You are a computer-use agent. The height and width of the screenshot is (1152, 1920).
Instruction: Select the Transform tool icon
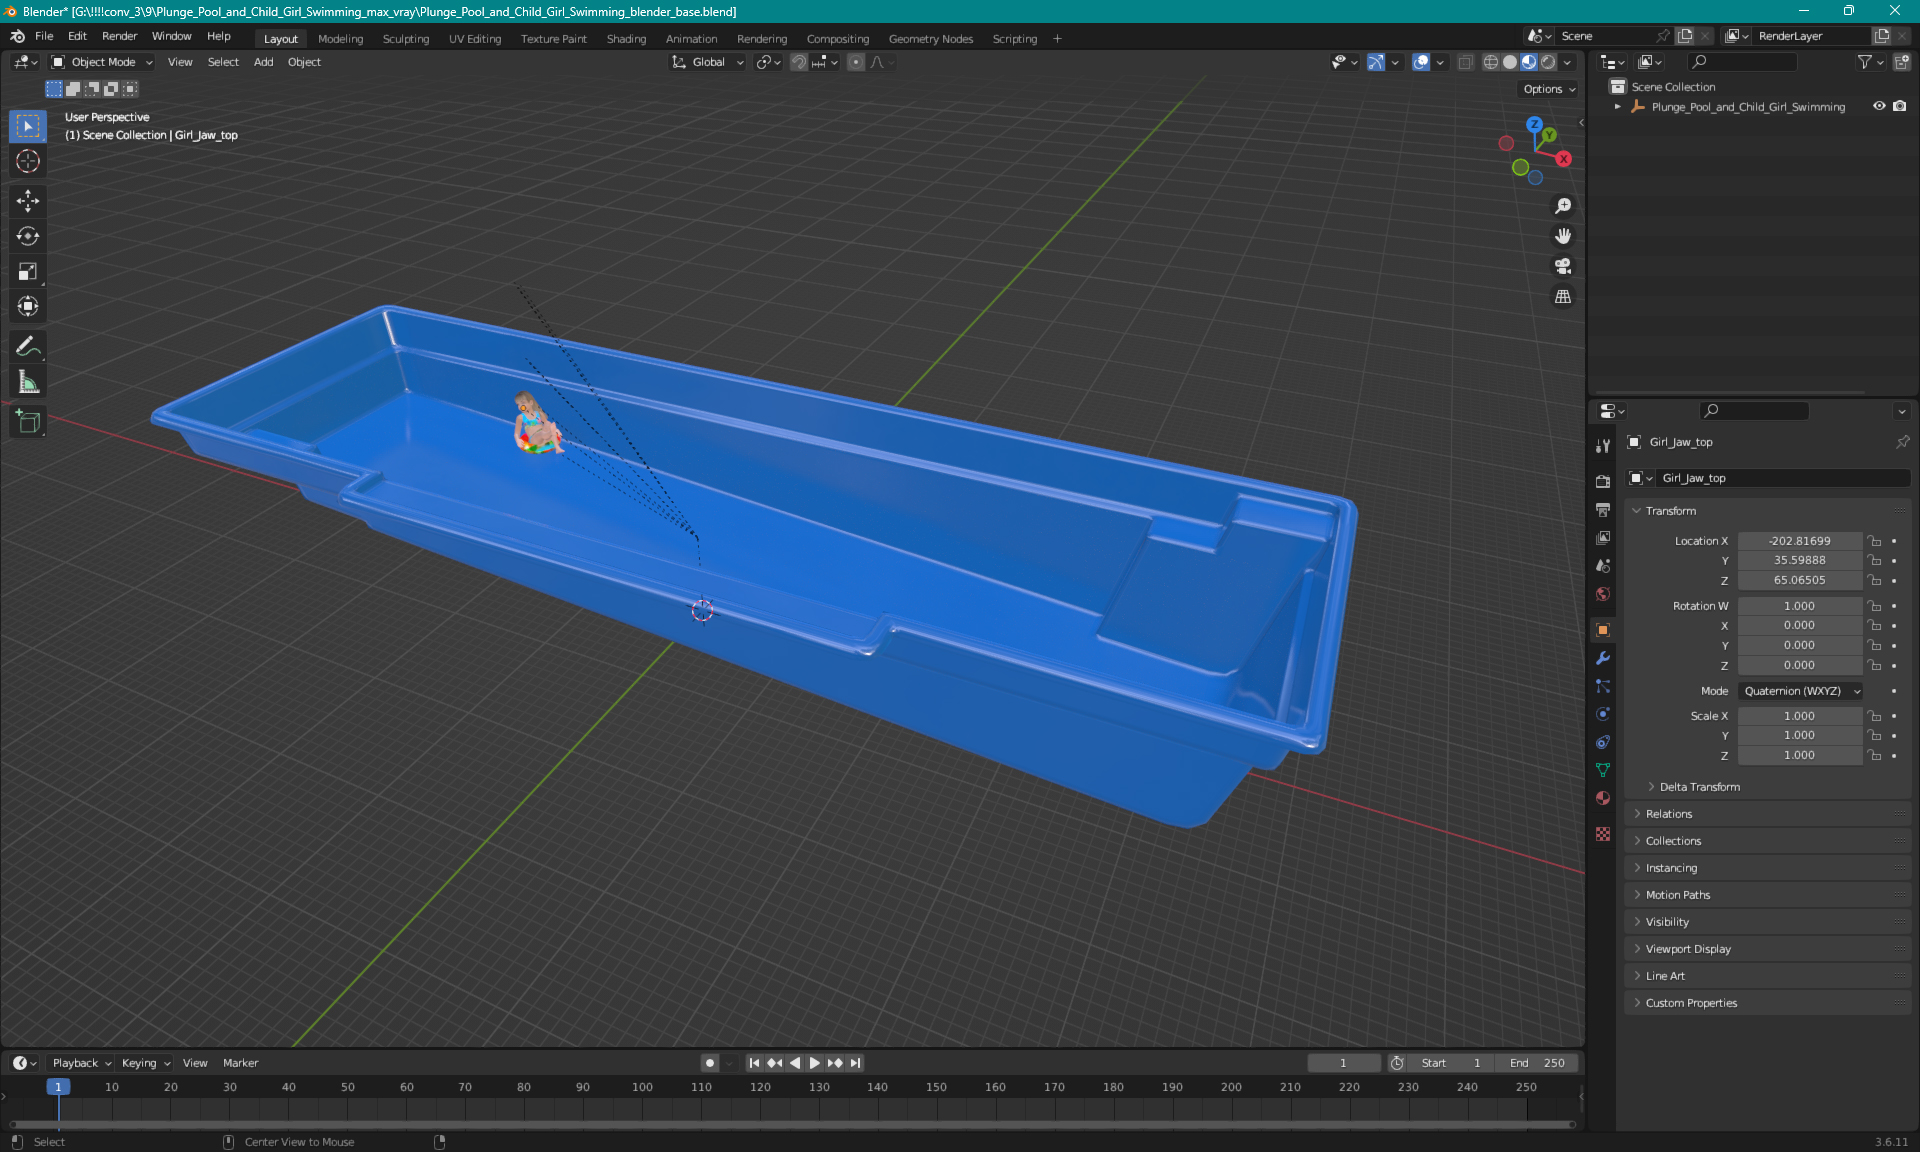click(27, 306)
